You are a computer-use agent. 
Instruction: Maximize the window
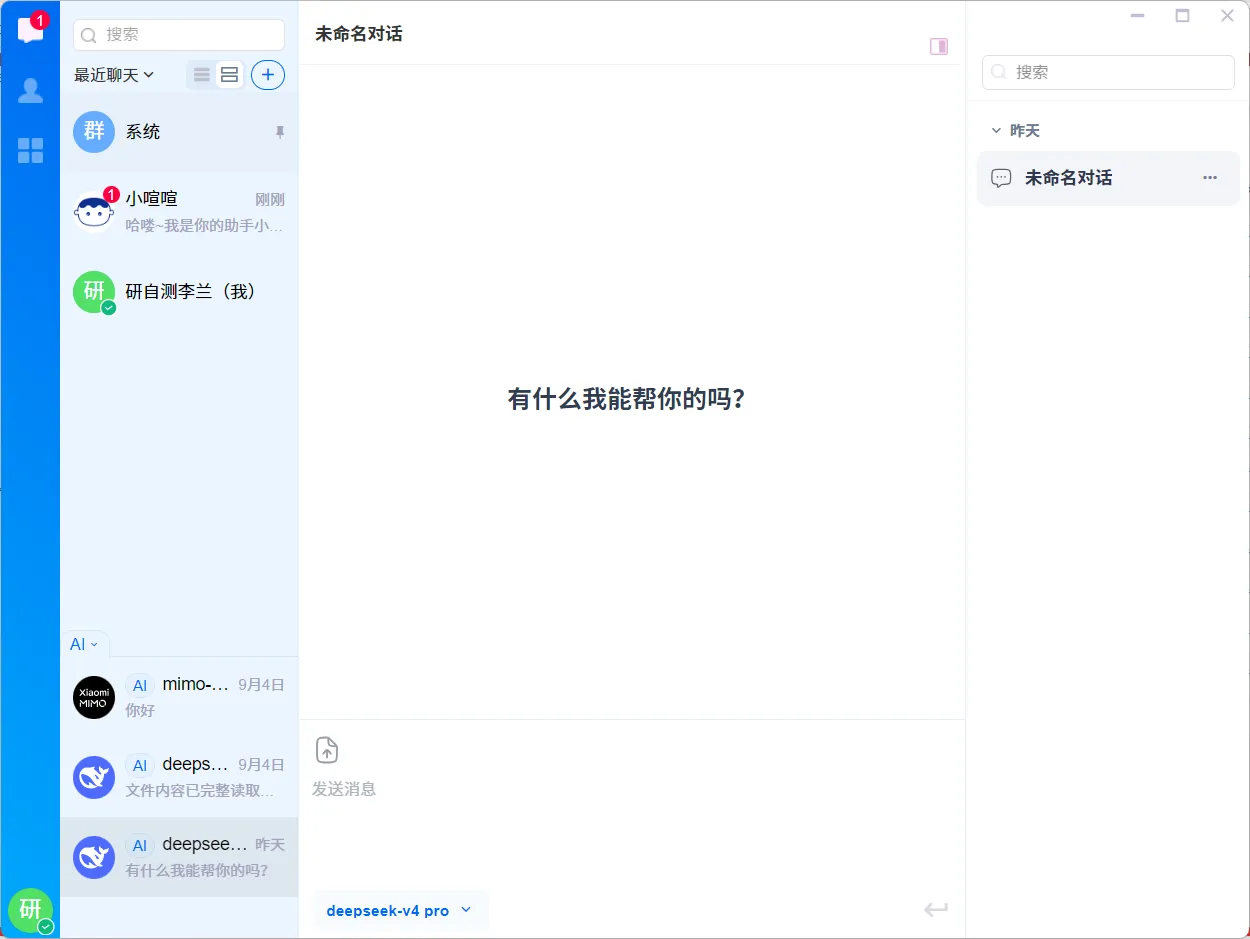pos(1183,16)
